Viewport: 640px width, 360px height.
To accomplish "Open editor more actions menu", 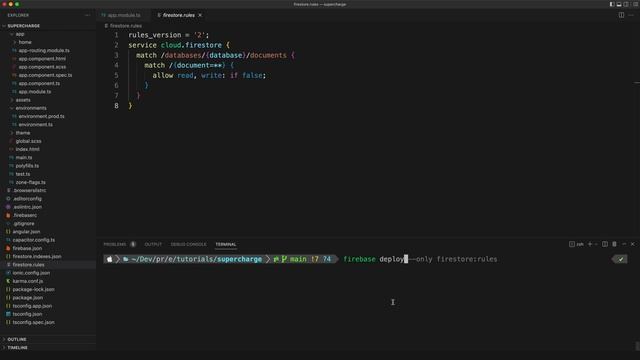I will click(631, 15).
